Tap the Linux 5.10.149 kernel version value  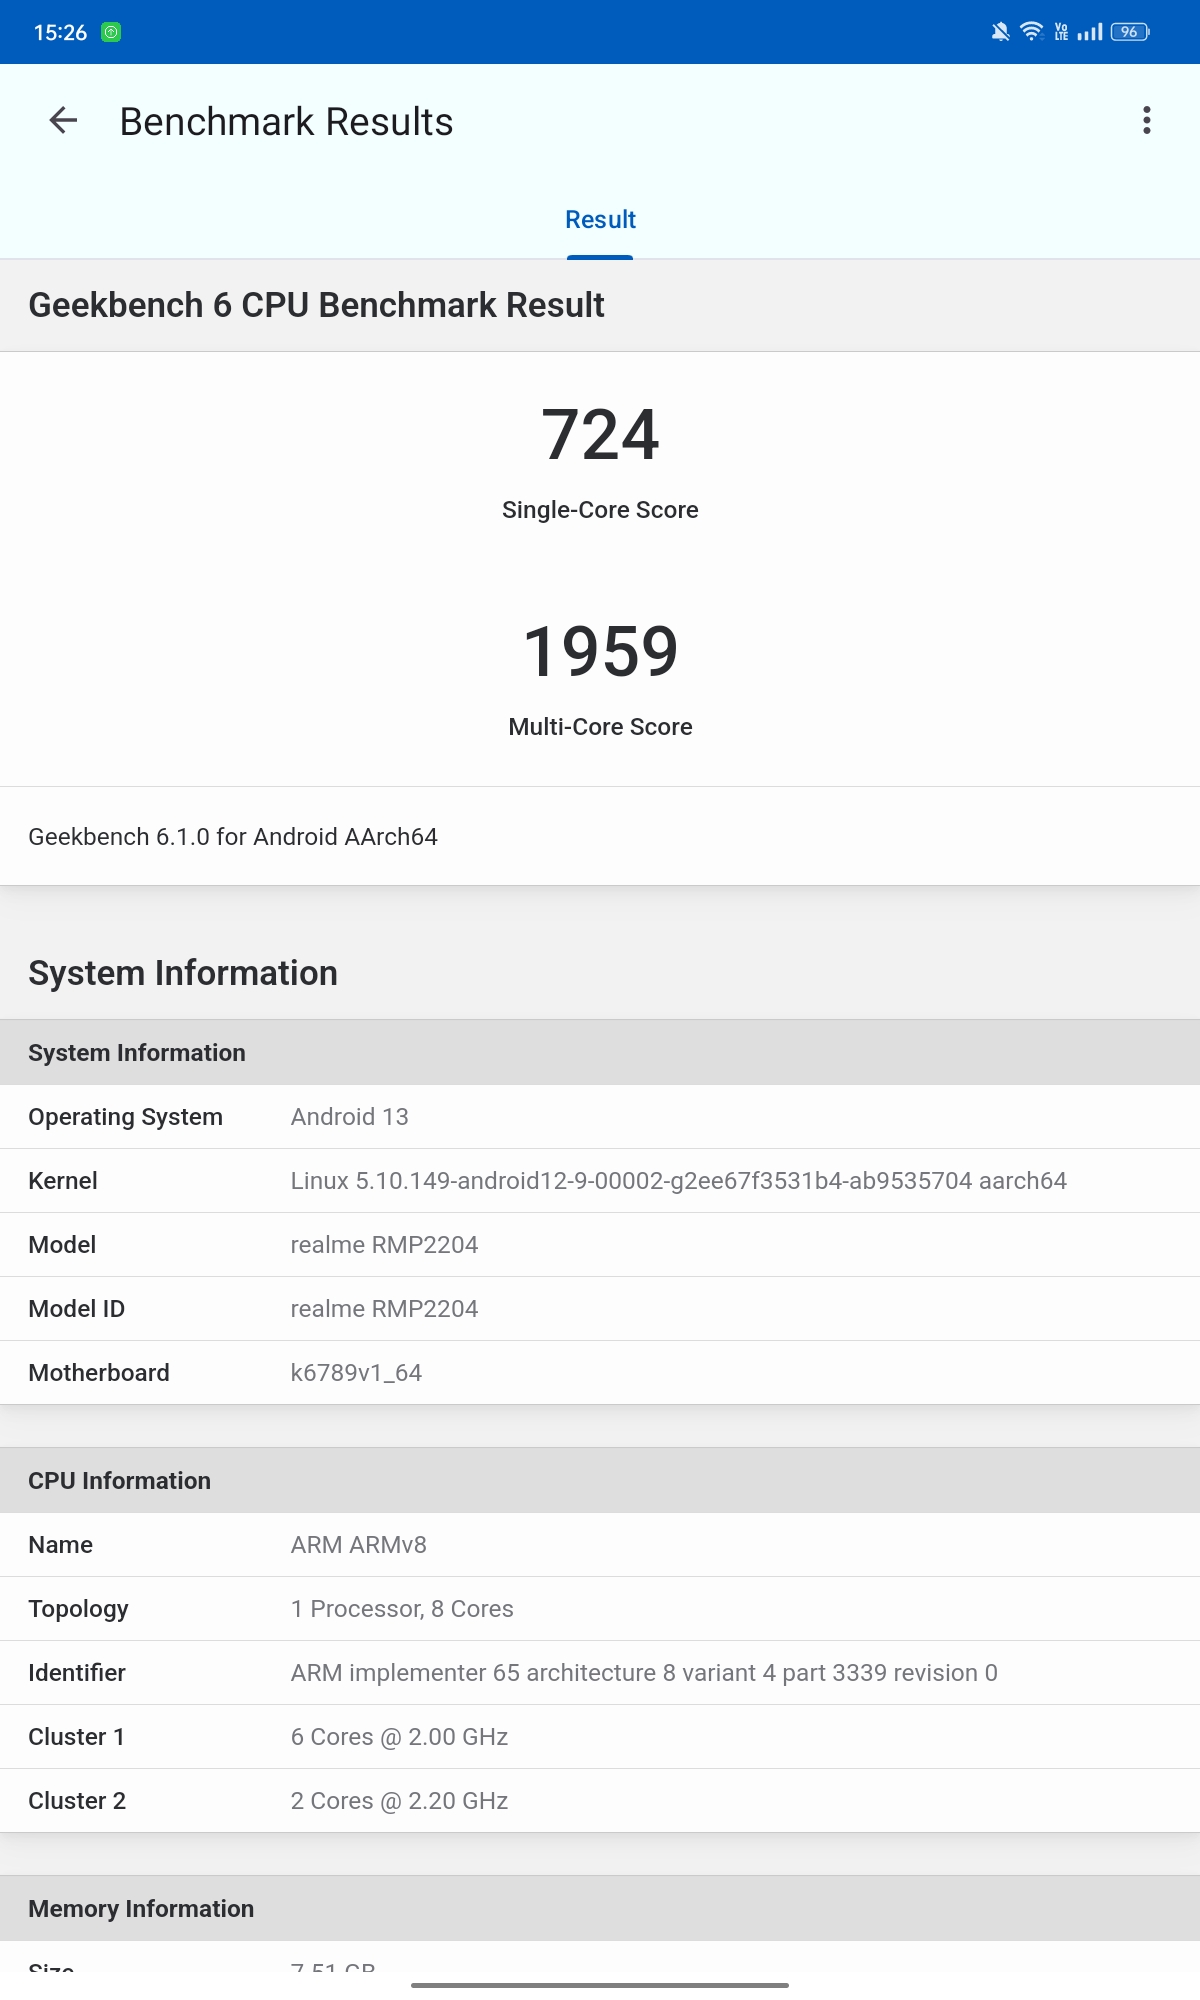point(679,1181)
